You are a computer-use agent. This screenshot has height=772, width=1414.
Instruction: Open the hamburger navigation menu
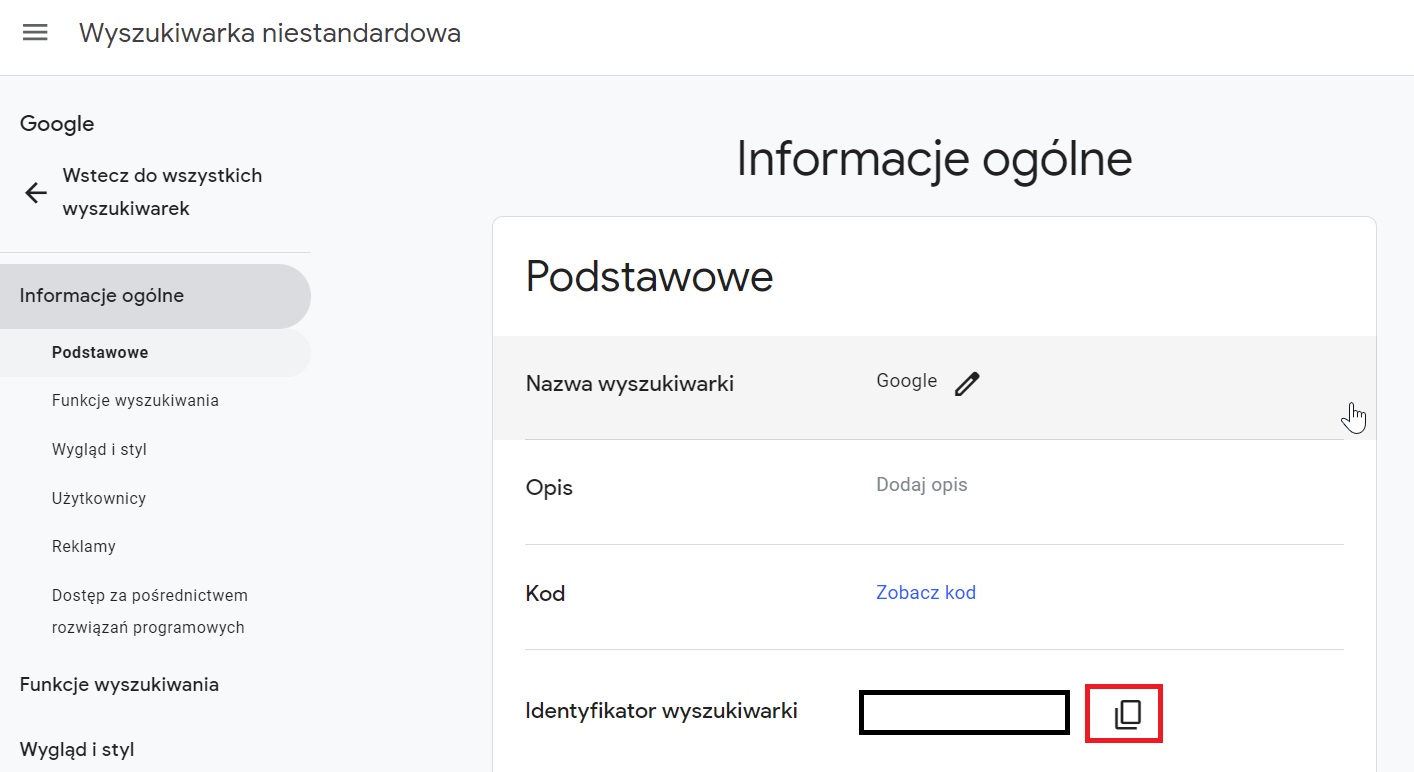point(35,31)
